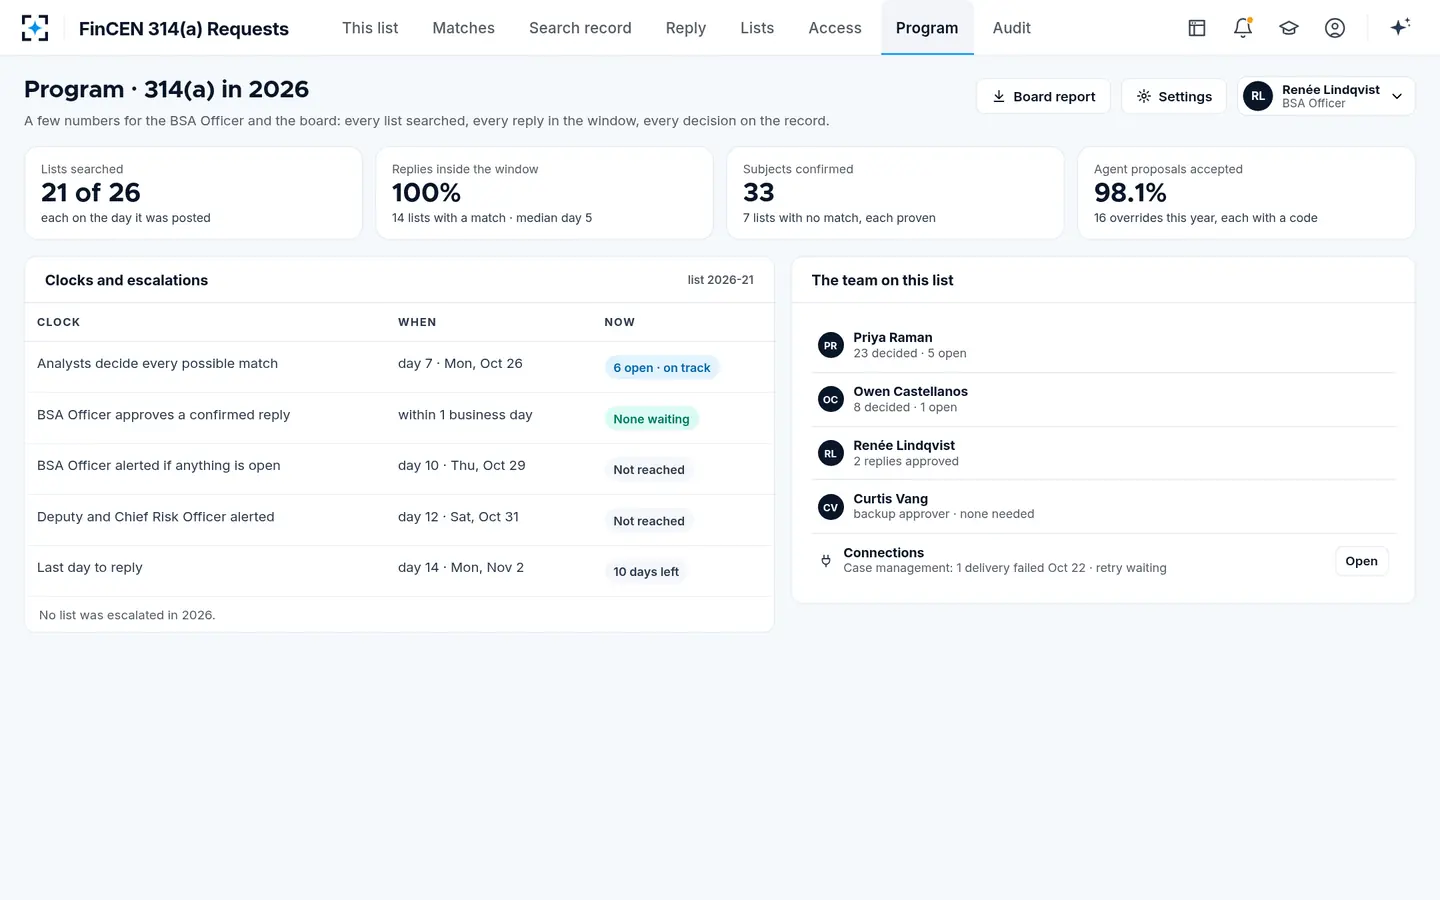The width and height of the screenshot is (1440, 900).
Task: Select the 'Replies inside the window' card
Action: (x=544, y=193)
